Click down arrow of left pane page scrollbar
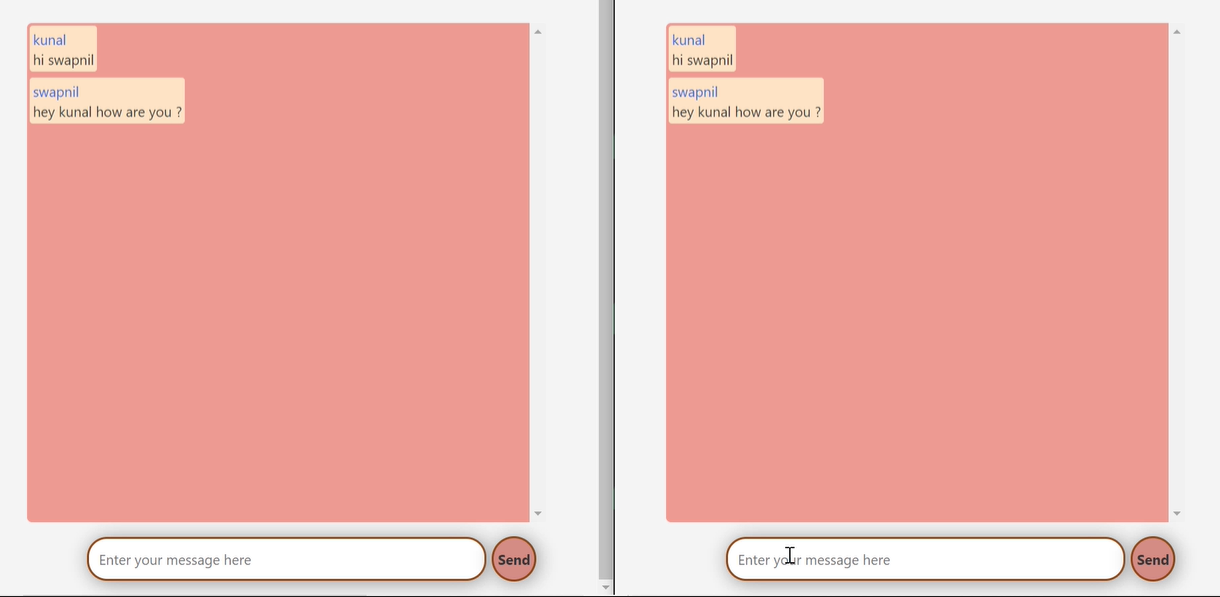This screenshot has width=1220, height=597. pyautogui.click(x=605, y=588)
